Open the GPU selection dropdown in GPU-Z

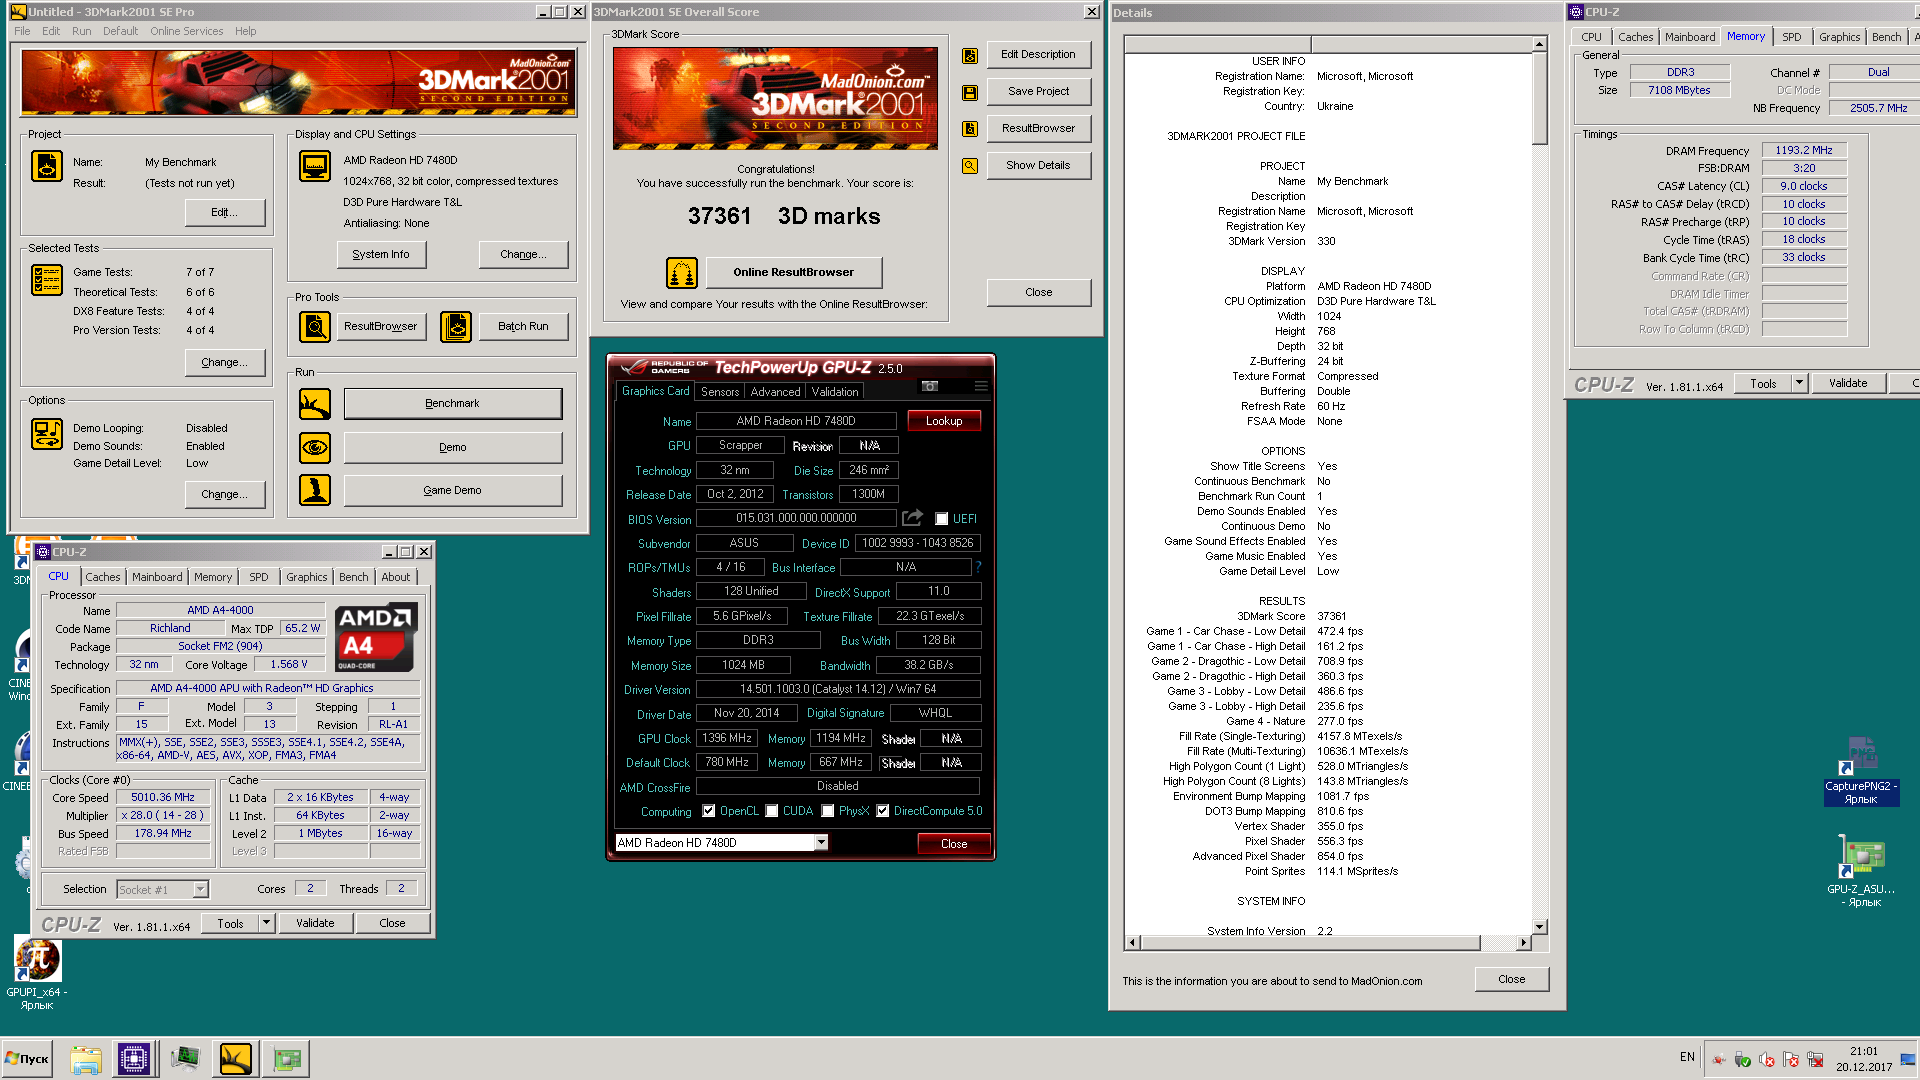(x=821, y=843)
